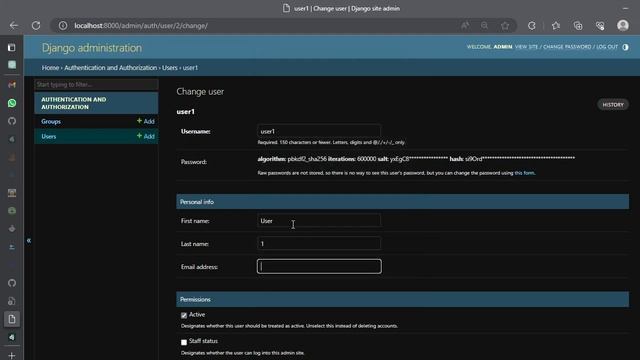This screenshot has width=640, height=360.
Task: Click the password hash algorithm text
Action: tap(416, 159)
